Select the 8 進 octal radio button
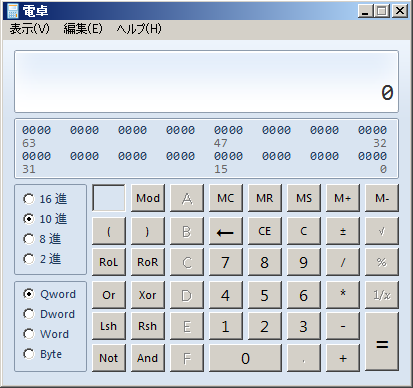The image size is (413, 388). coord(42,239)
